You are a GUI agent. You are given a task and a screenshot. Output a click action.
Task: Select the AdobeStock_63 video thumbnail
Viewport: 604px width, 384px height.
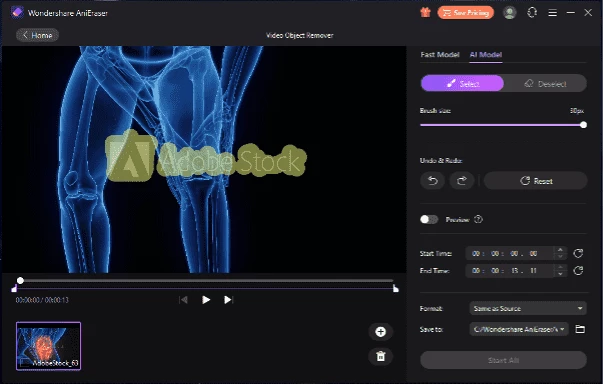[49, 346]
